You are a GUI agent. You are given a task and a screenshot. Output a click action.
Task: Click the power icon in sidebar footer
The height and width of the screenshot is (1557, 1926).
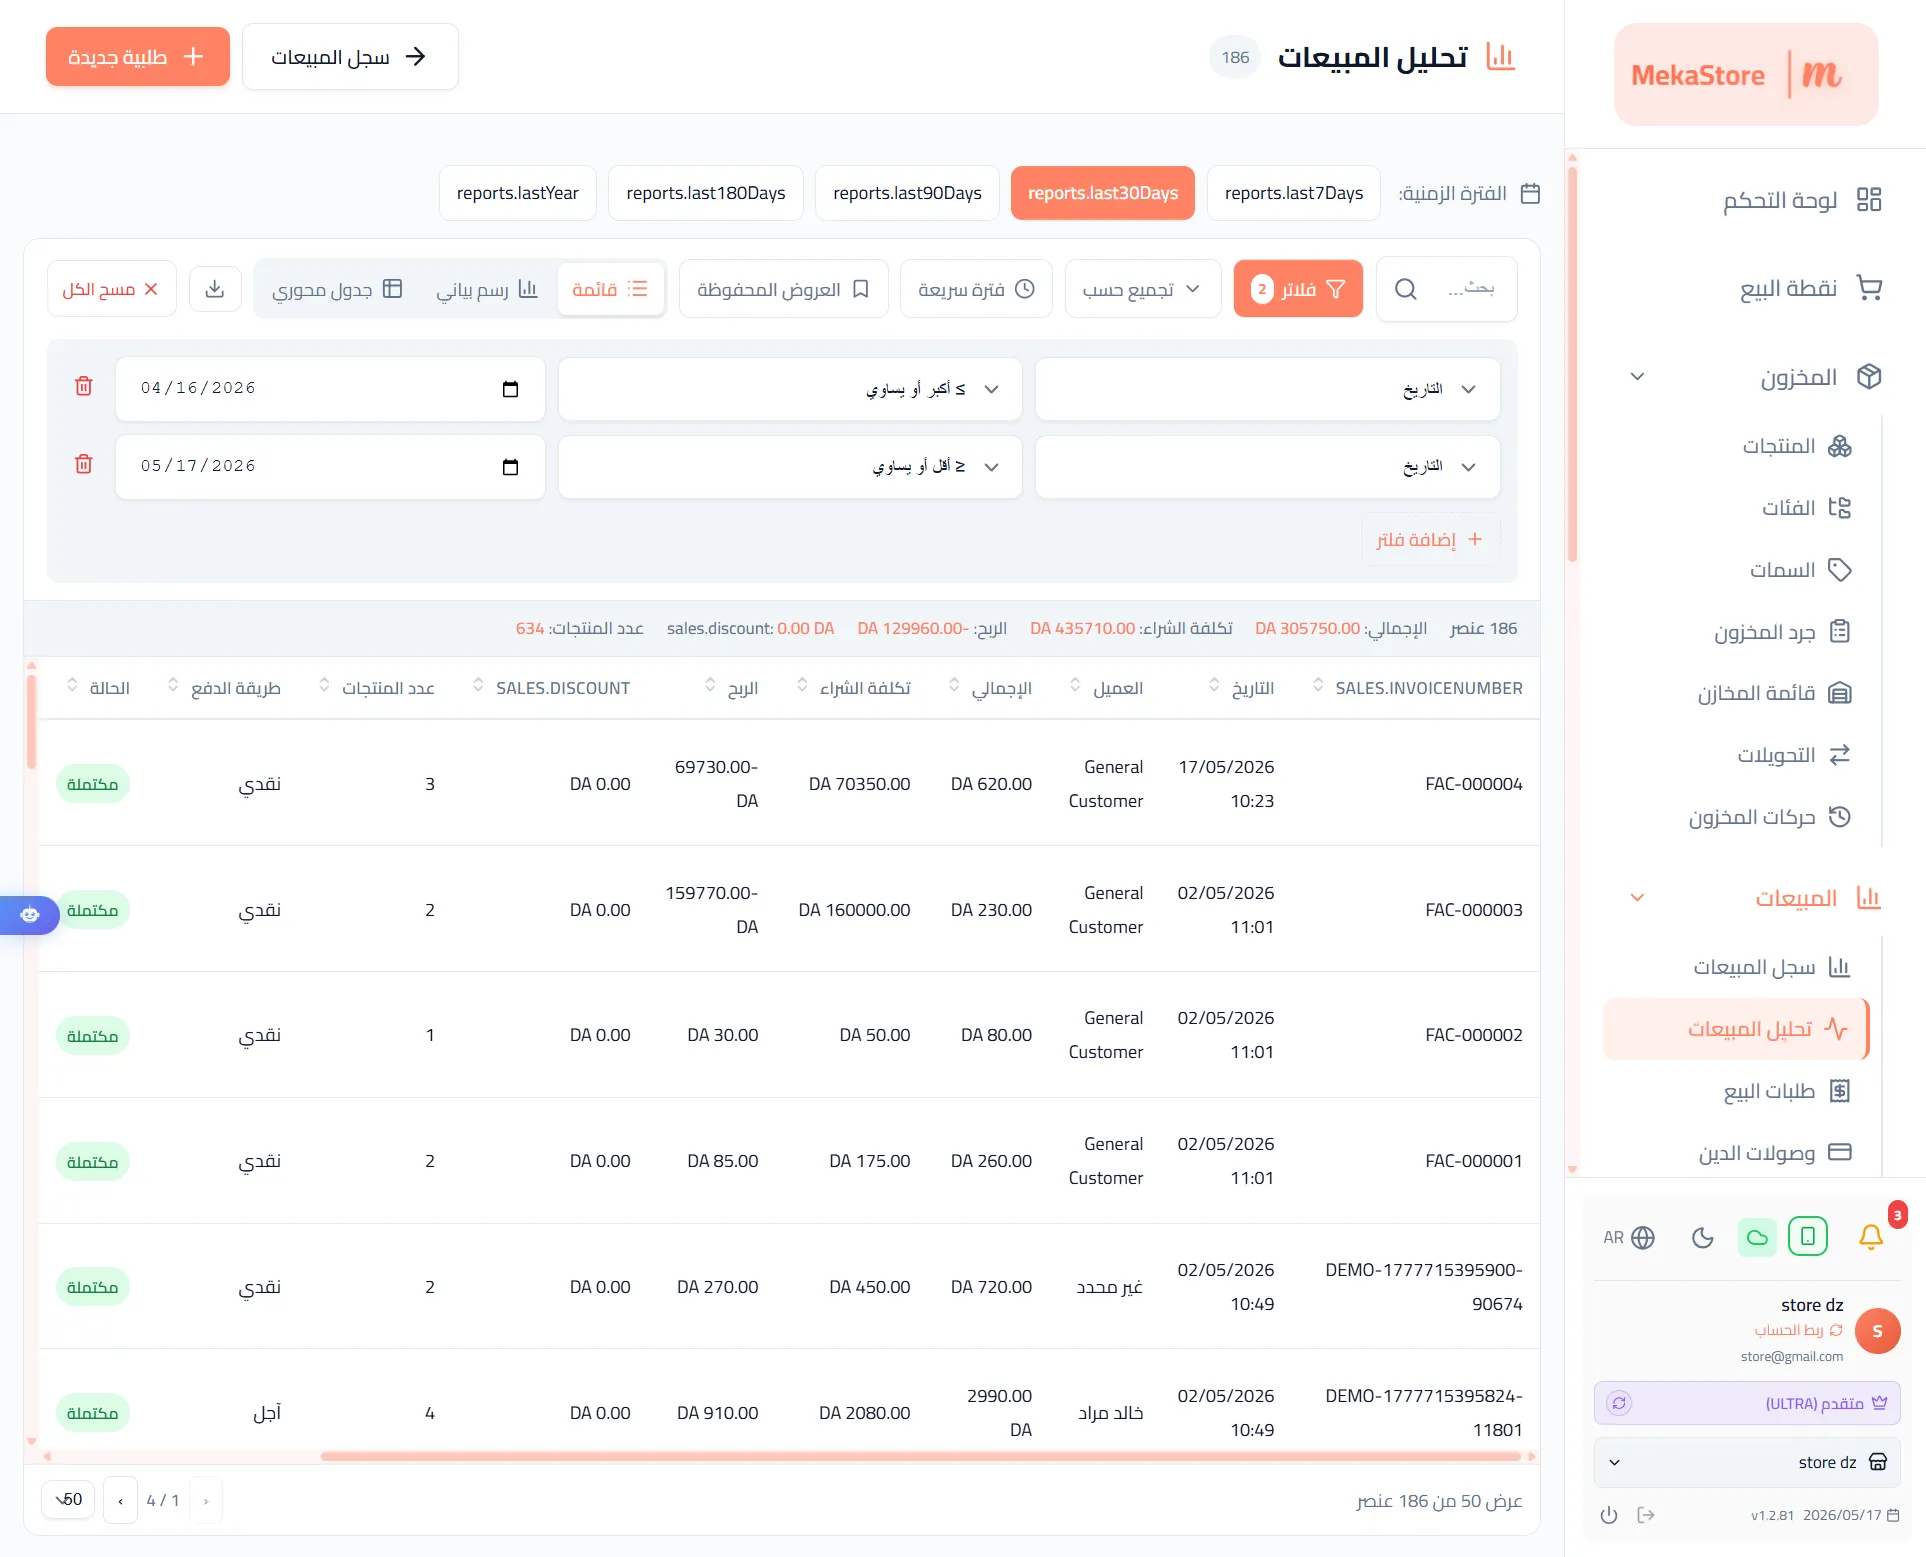pos(1608,1515)
